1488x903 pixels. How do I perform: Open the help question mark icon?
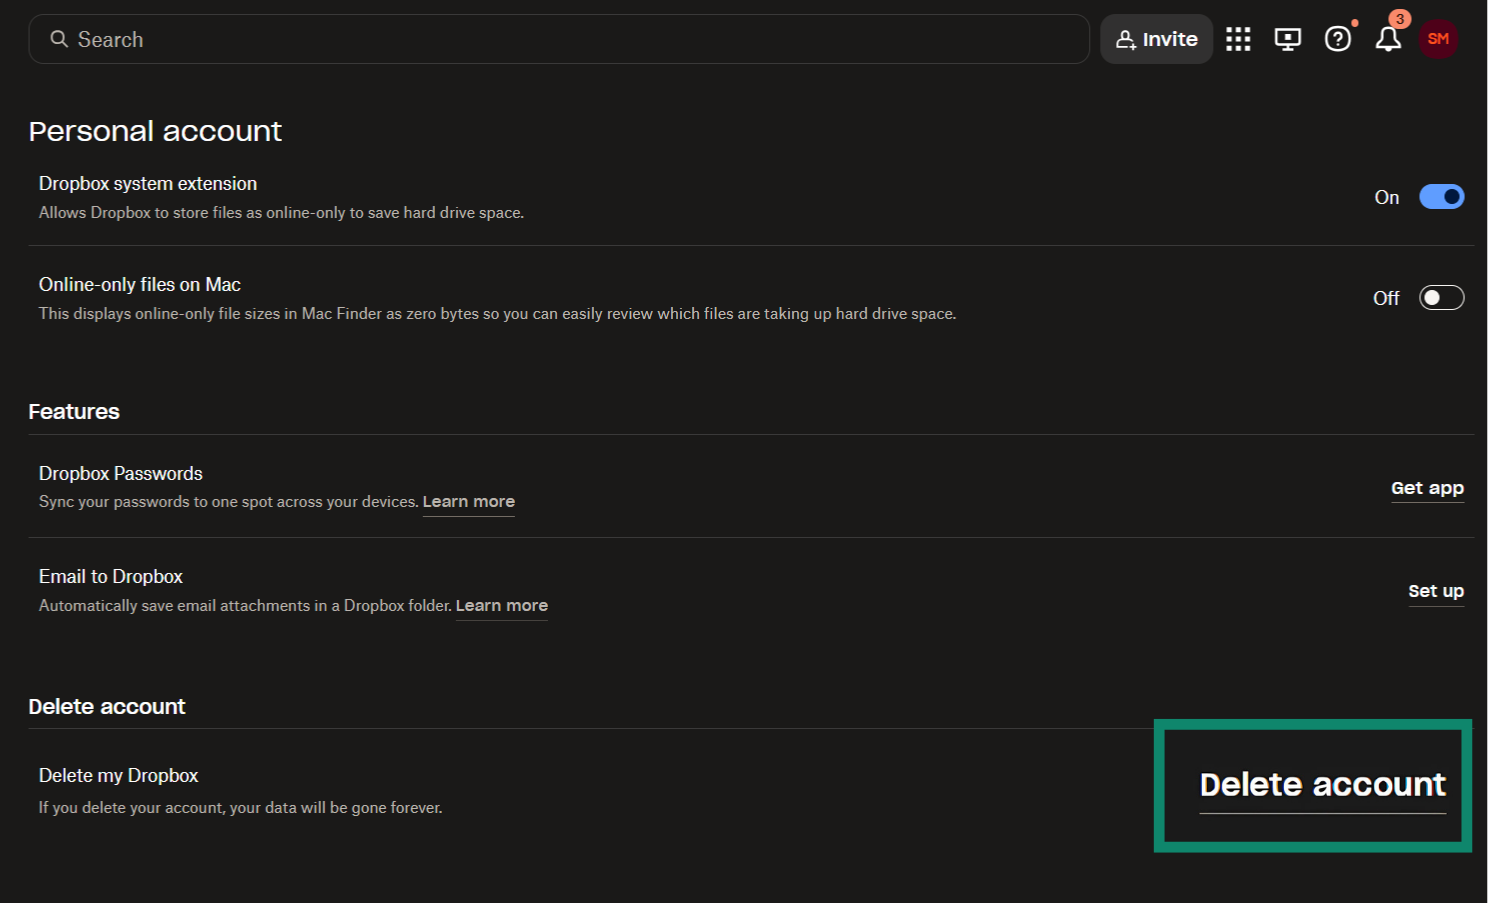pyautogui.click(x=1337, y=39)
